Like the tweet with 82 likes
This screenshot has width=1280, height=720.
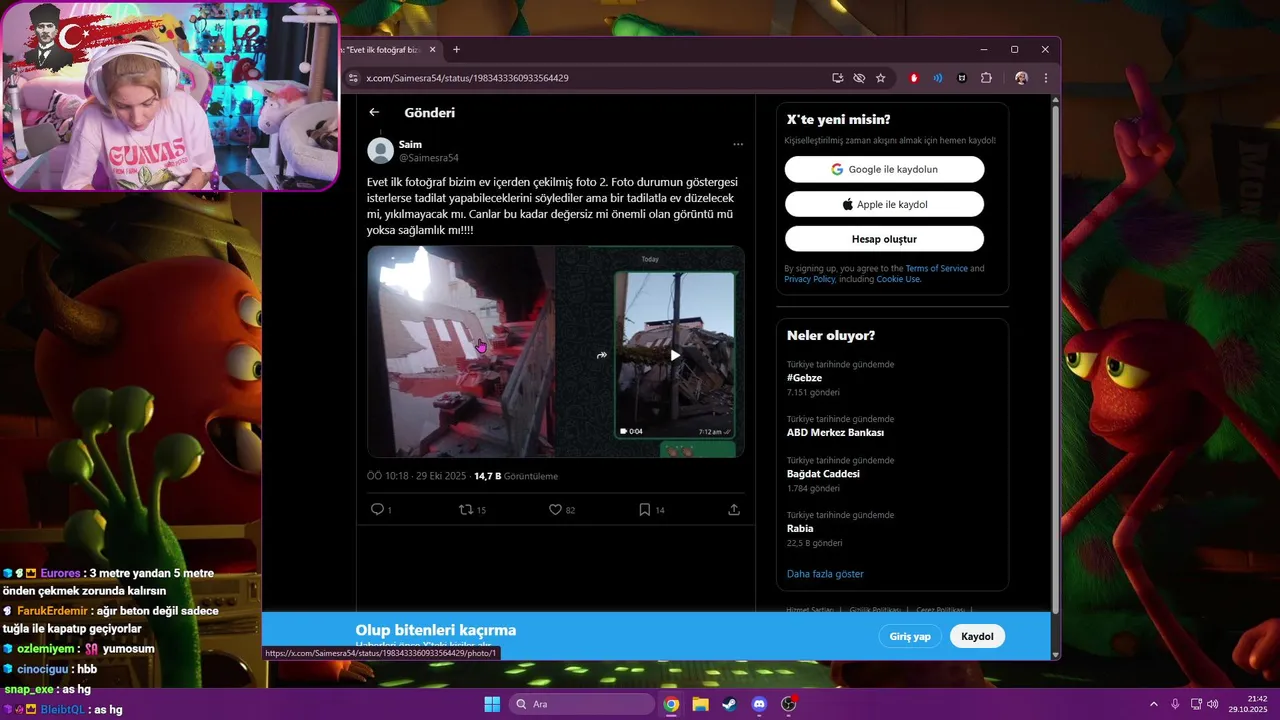click(x=555, y=510)
